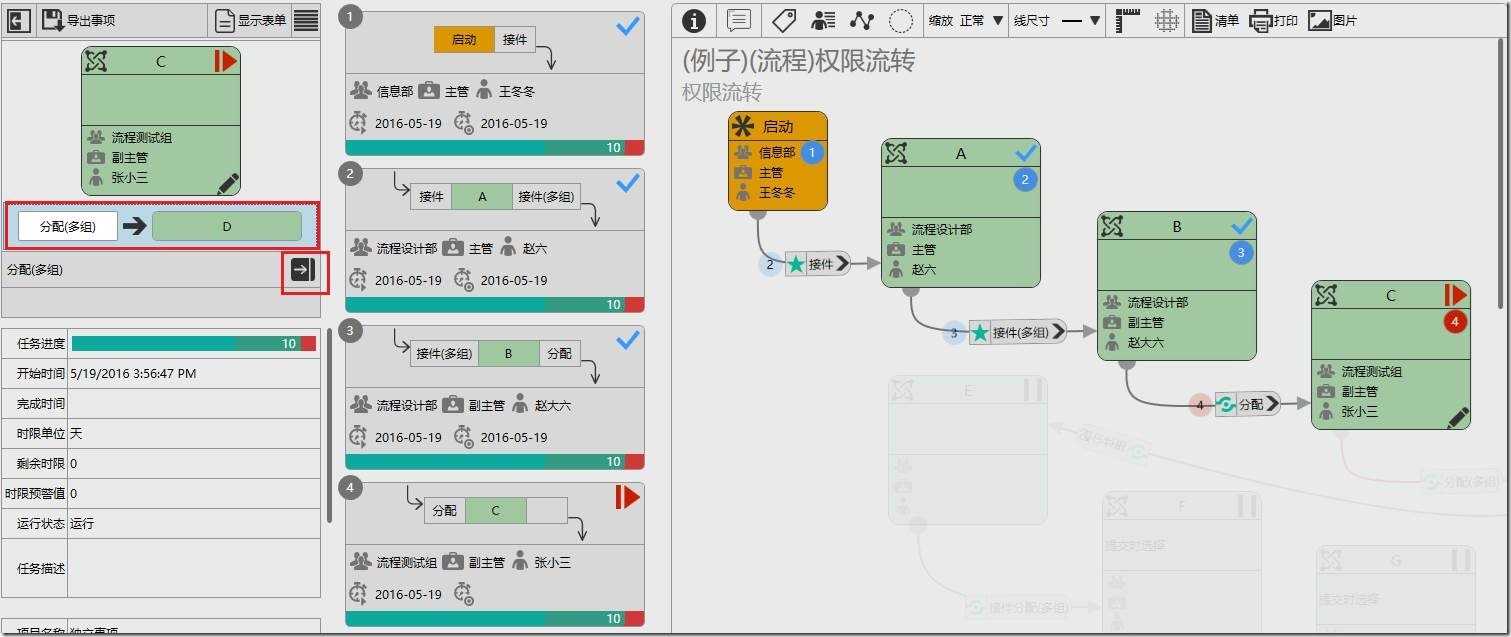
Task: Click the back arrow icon in left toolbar
Action: [x=18, y=20]
